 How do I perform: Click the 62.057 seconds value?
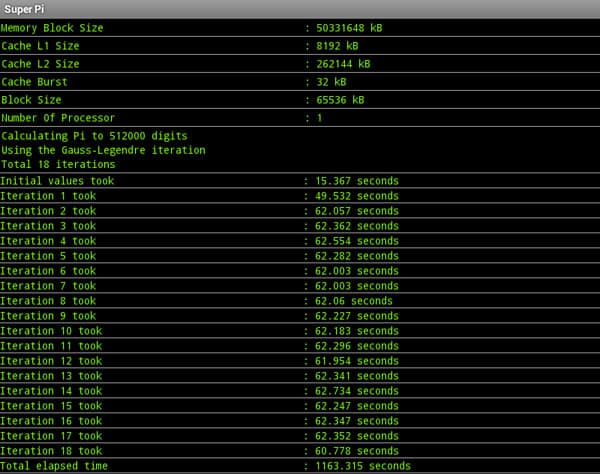click(357, 211)
